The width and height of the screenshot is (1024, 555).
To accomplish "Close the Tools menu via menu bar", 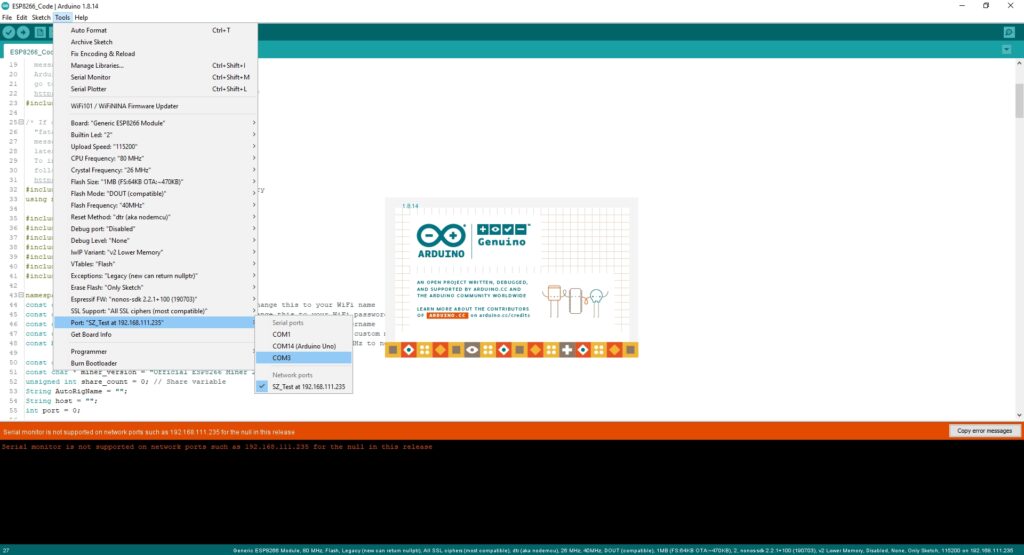I will point(62,18).
